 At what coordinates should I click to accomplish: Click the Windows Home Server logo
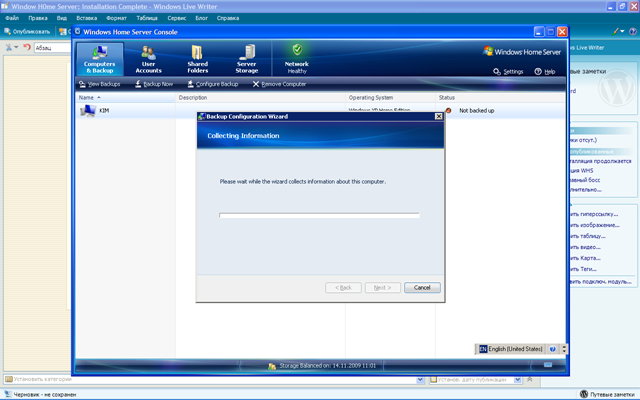522,51
